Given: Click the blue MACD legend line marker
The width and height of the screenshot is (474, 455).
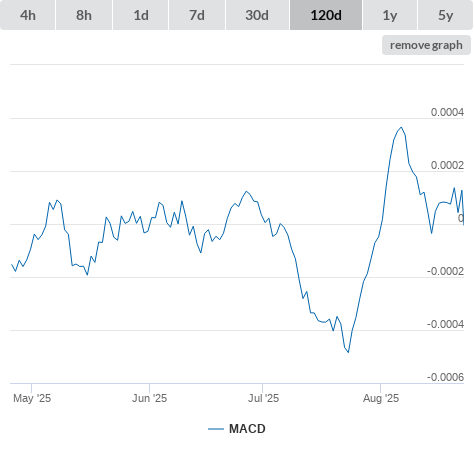Looking at the screenshot, I should click(x=216, y=429).
